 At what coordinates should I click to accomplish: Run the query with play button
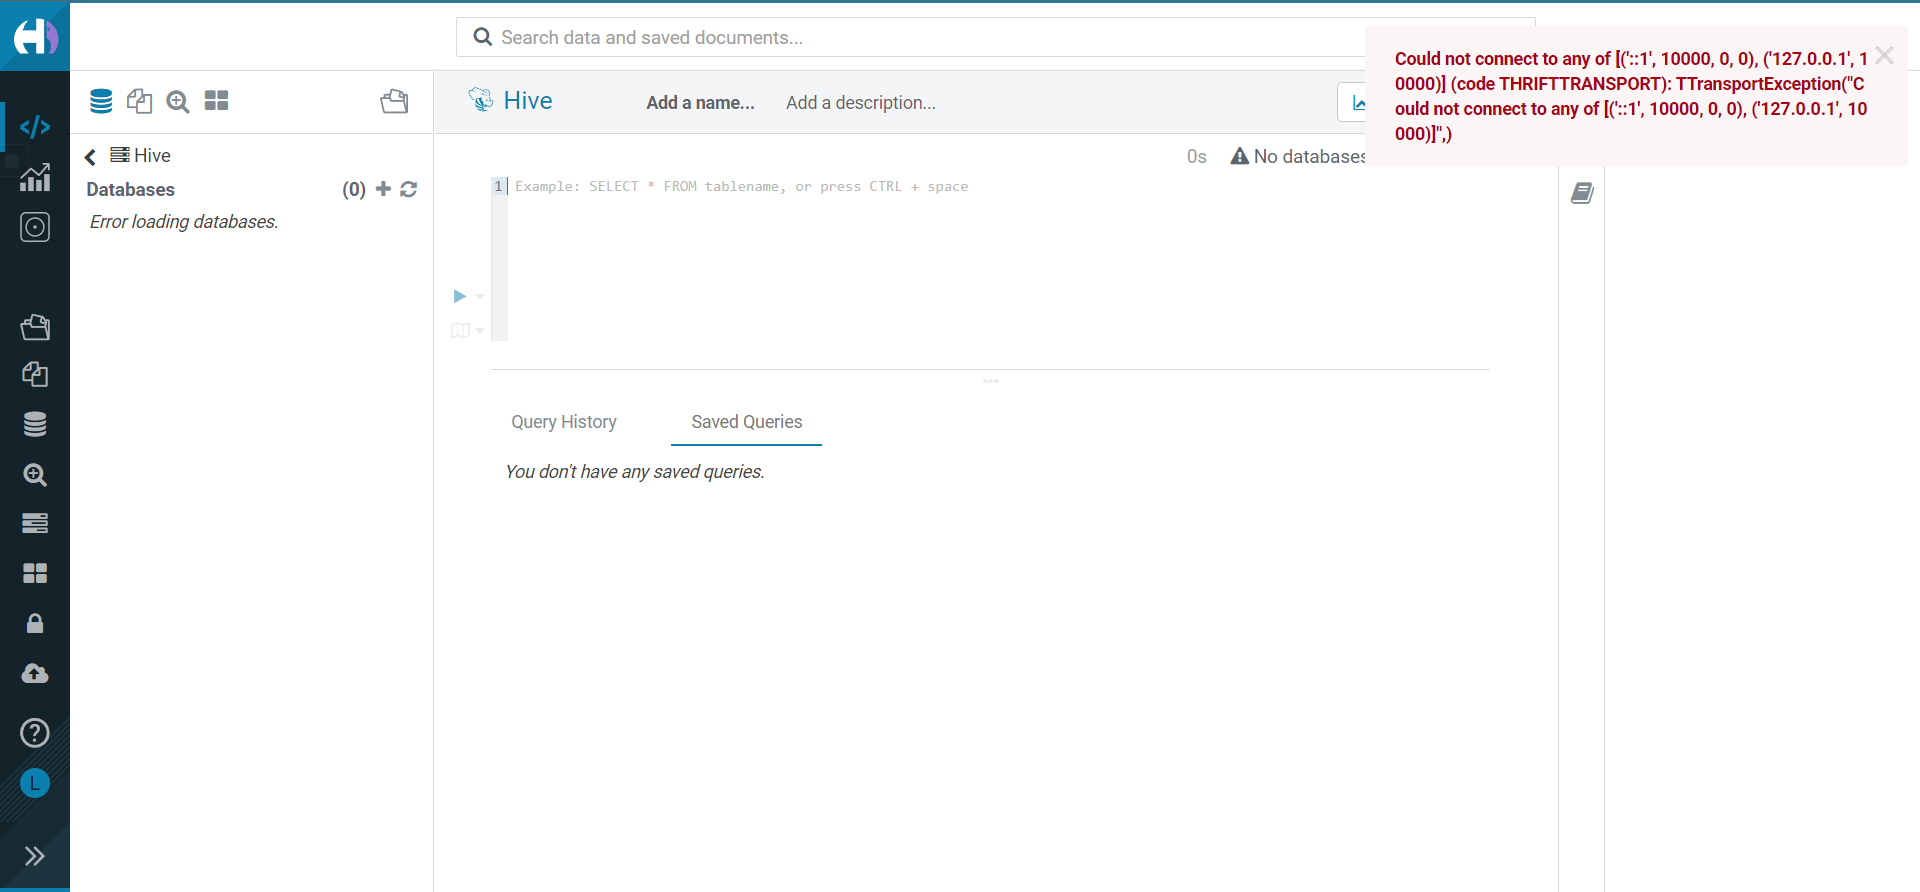[x=459, y=296]
